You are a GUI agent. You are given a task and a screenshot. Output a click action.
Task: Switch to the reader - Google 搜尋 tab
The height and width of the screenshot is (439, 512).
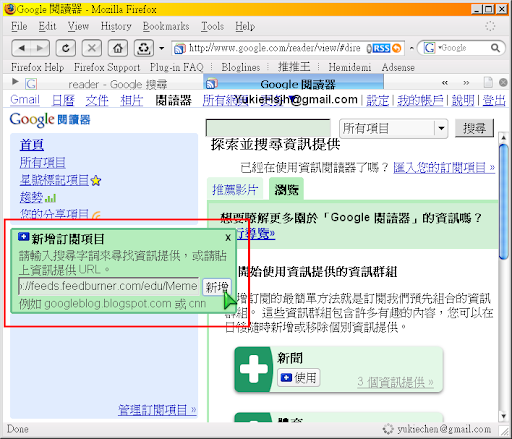point(113,84)
